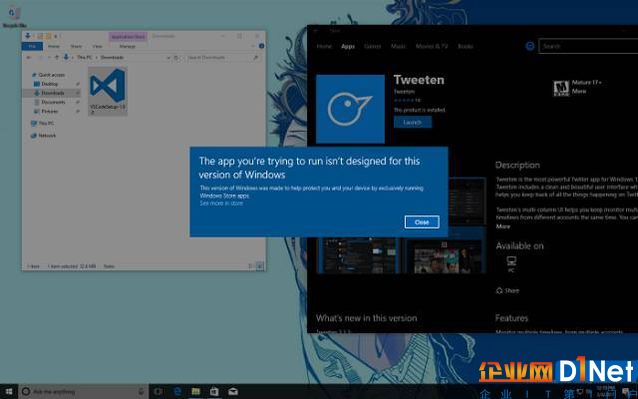Open File Explorer from the taskbar

click(196, 392)
